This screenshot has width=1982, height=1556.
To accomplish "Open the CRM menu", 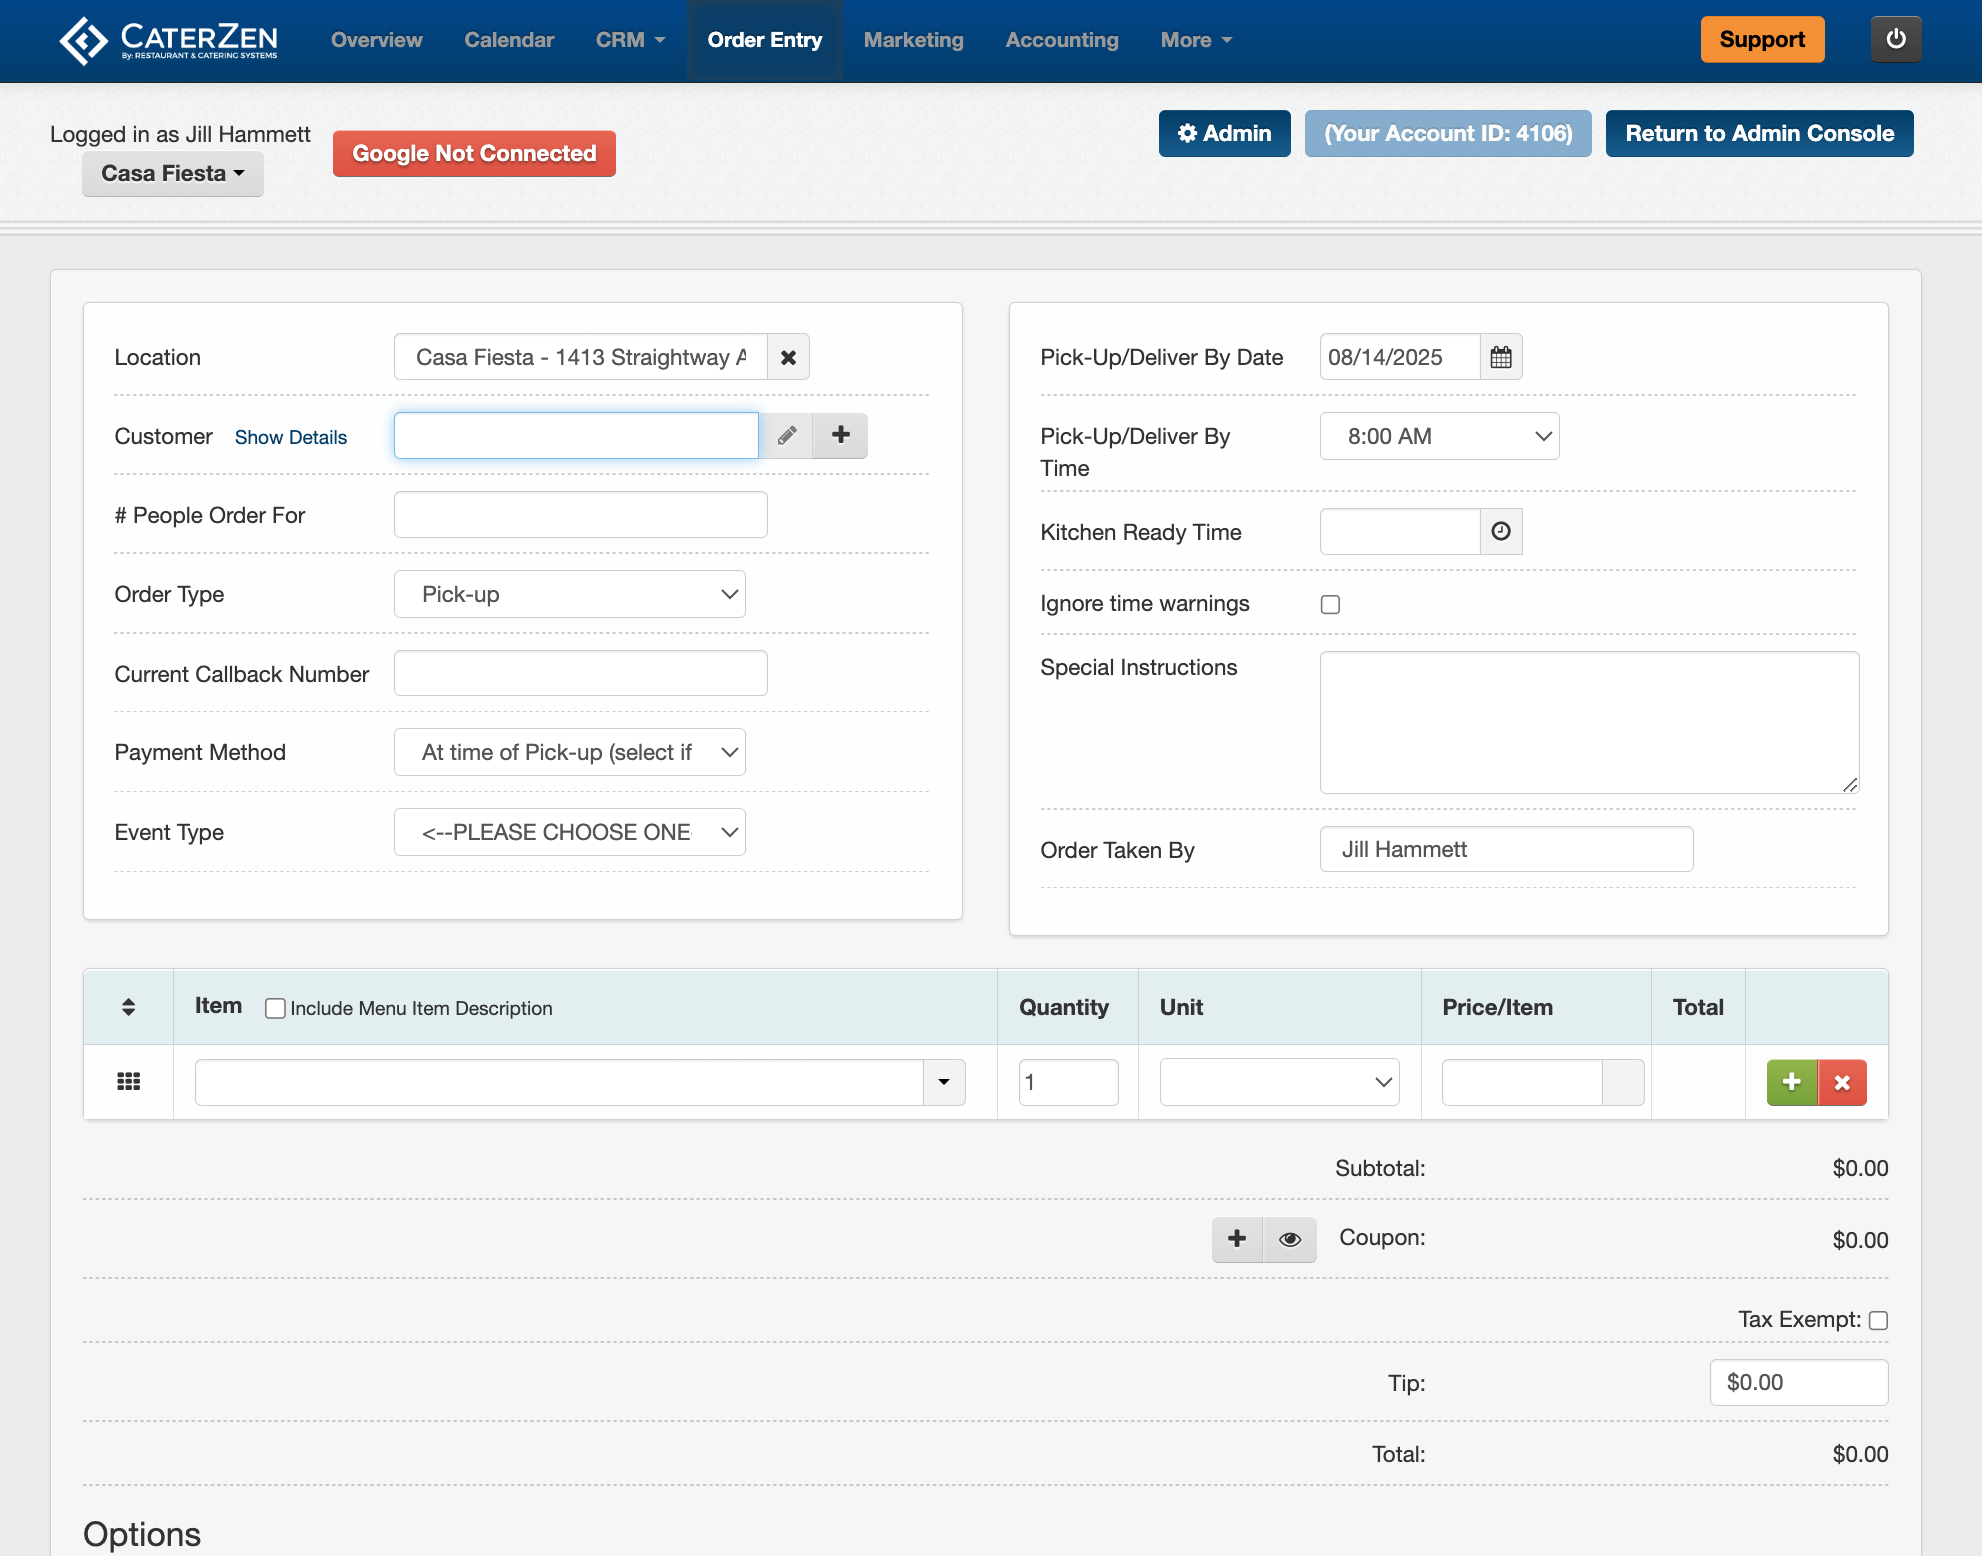I will (630, 40).
